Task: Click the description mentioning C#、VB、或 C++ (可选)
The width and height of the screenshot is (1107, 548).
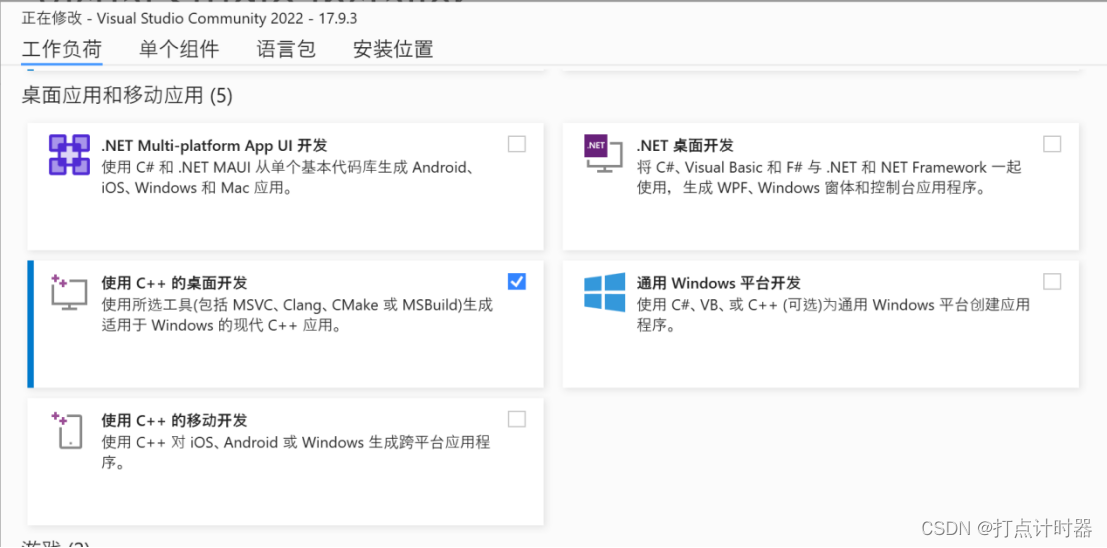Action: click(x=833, y=316)
